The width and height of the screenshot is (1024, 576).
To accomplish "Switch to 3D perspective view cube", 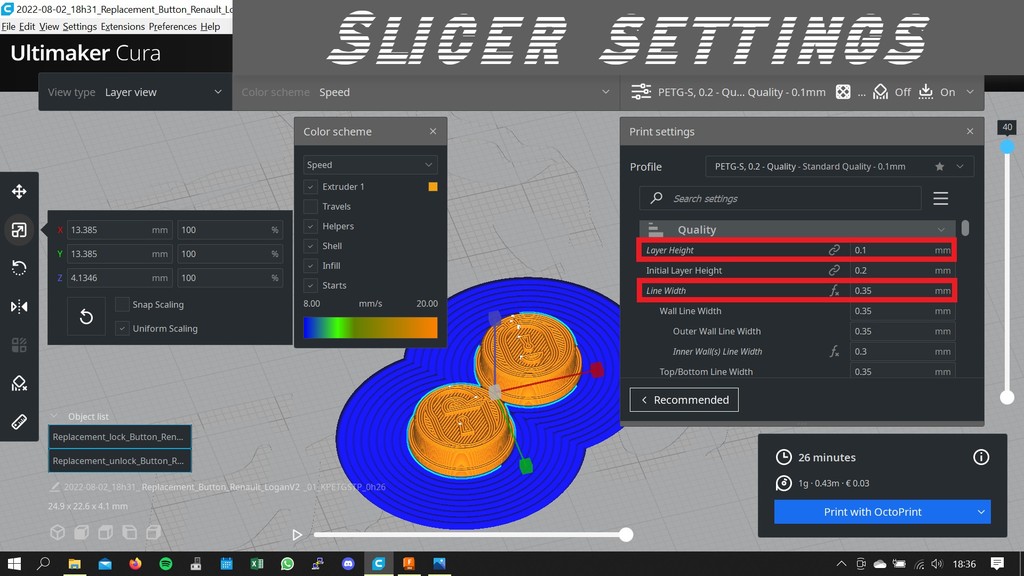I will (x=57, y=532).
